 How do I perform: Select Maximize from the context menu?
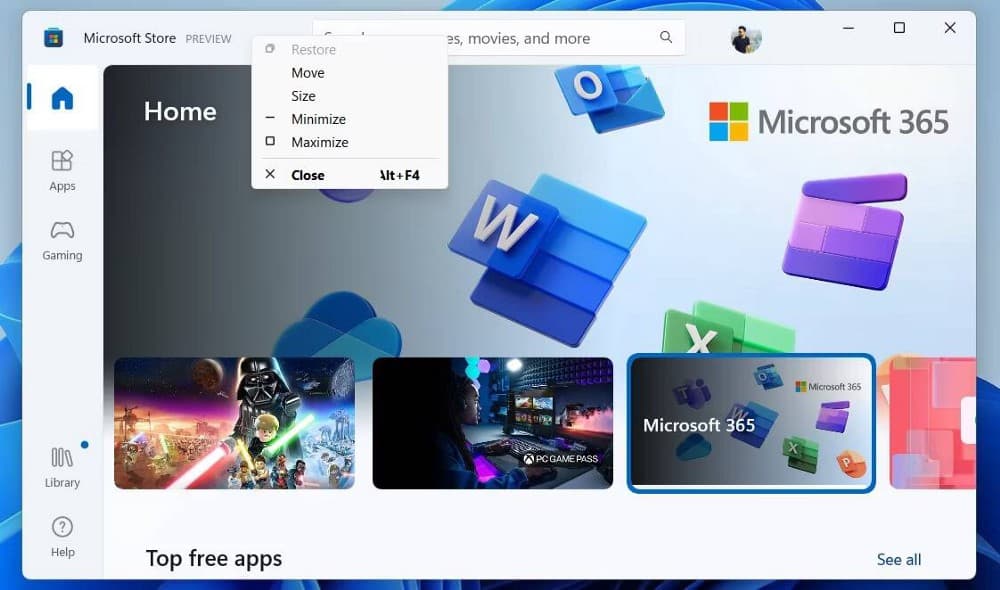(319, 142)
